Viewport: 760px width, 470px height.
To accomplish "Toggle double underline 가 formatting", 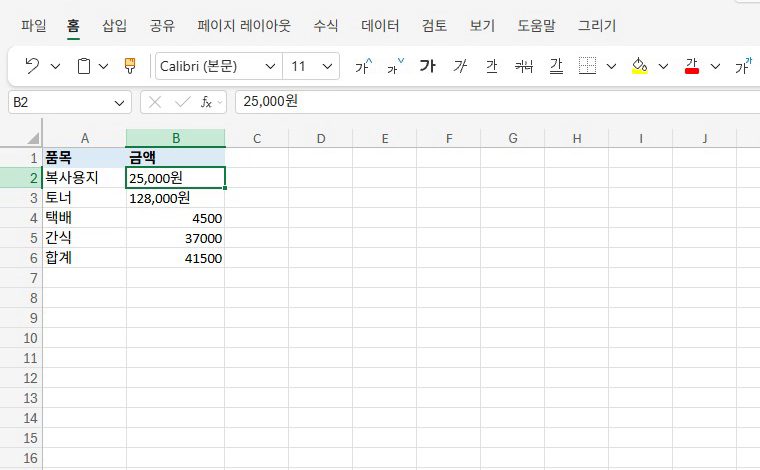I will [556, 66].
